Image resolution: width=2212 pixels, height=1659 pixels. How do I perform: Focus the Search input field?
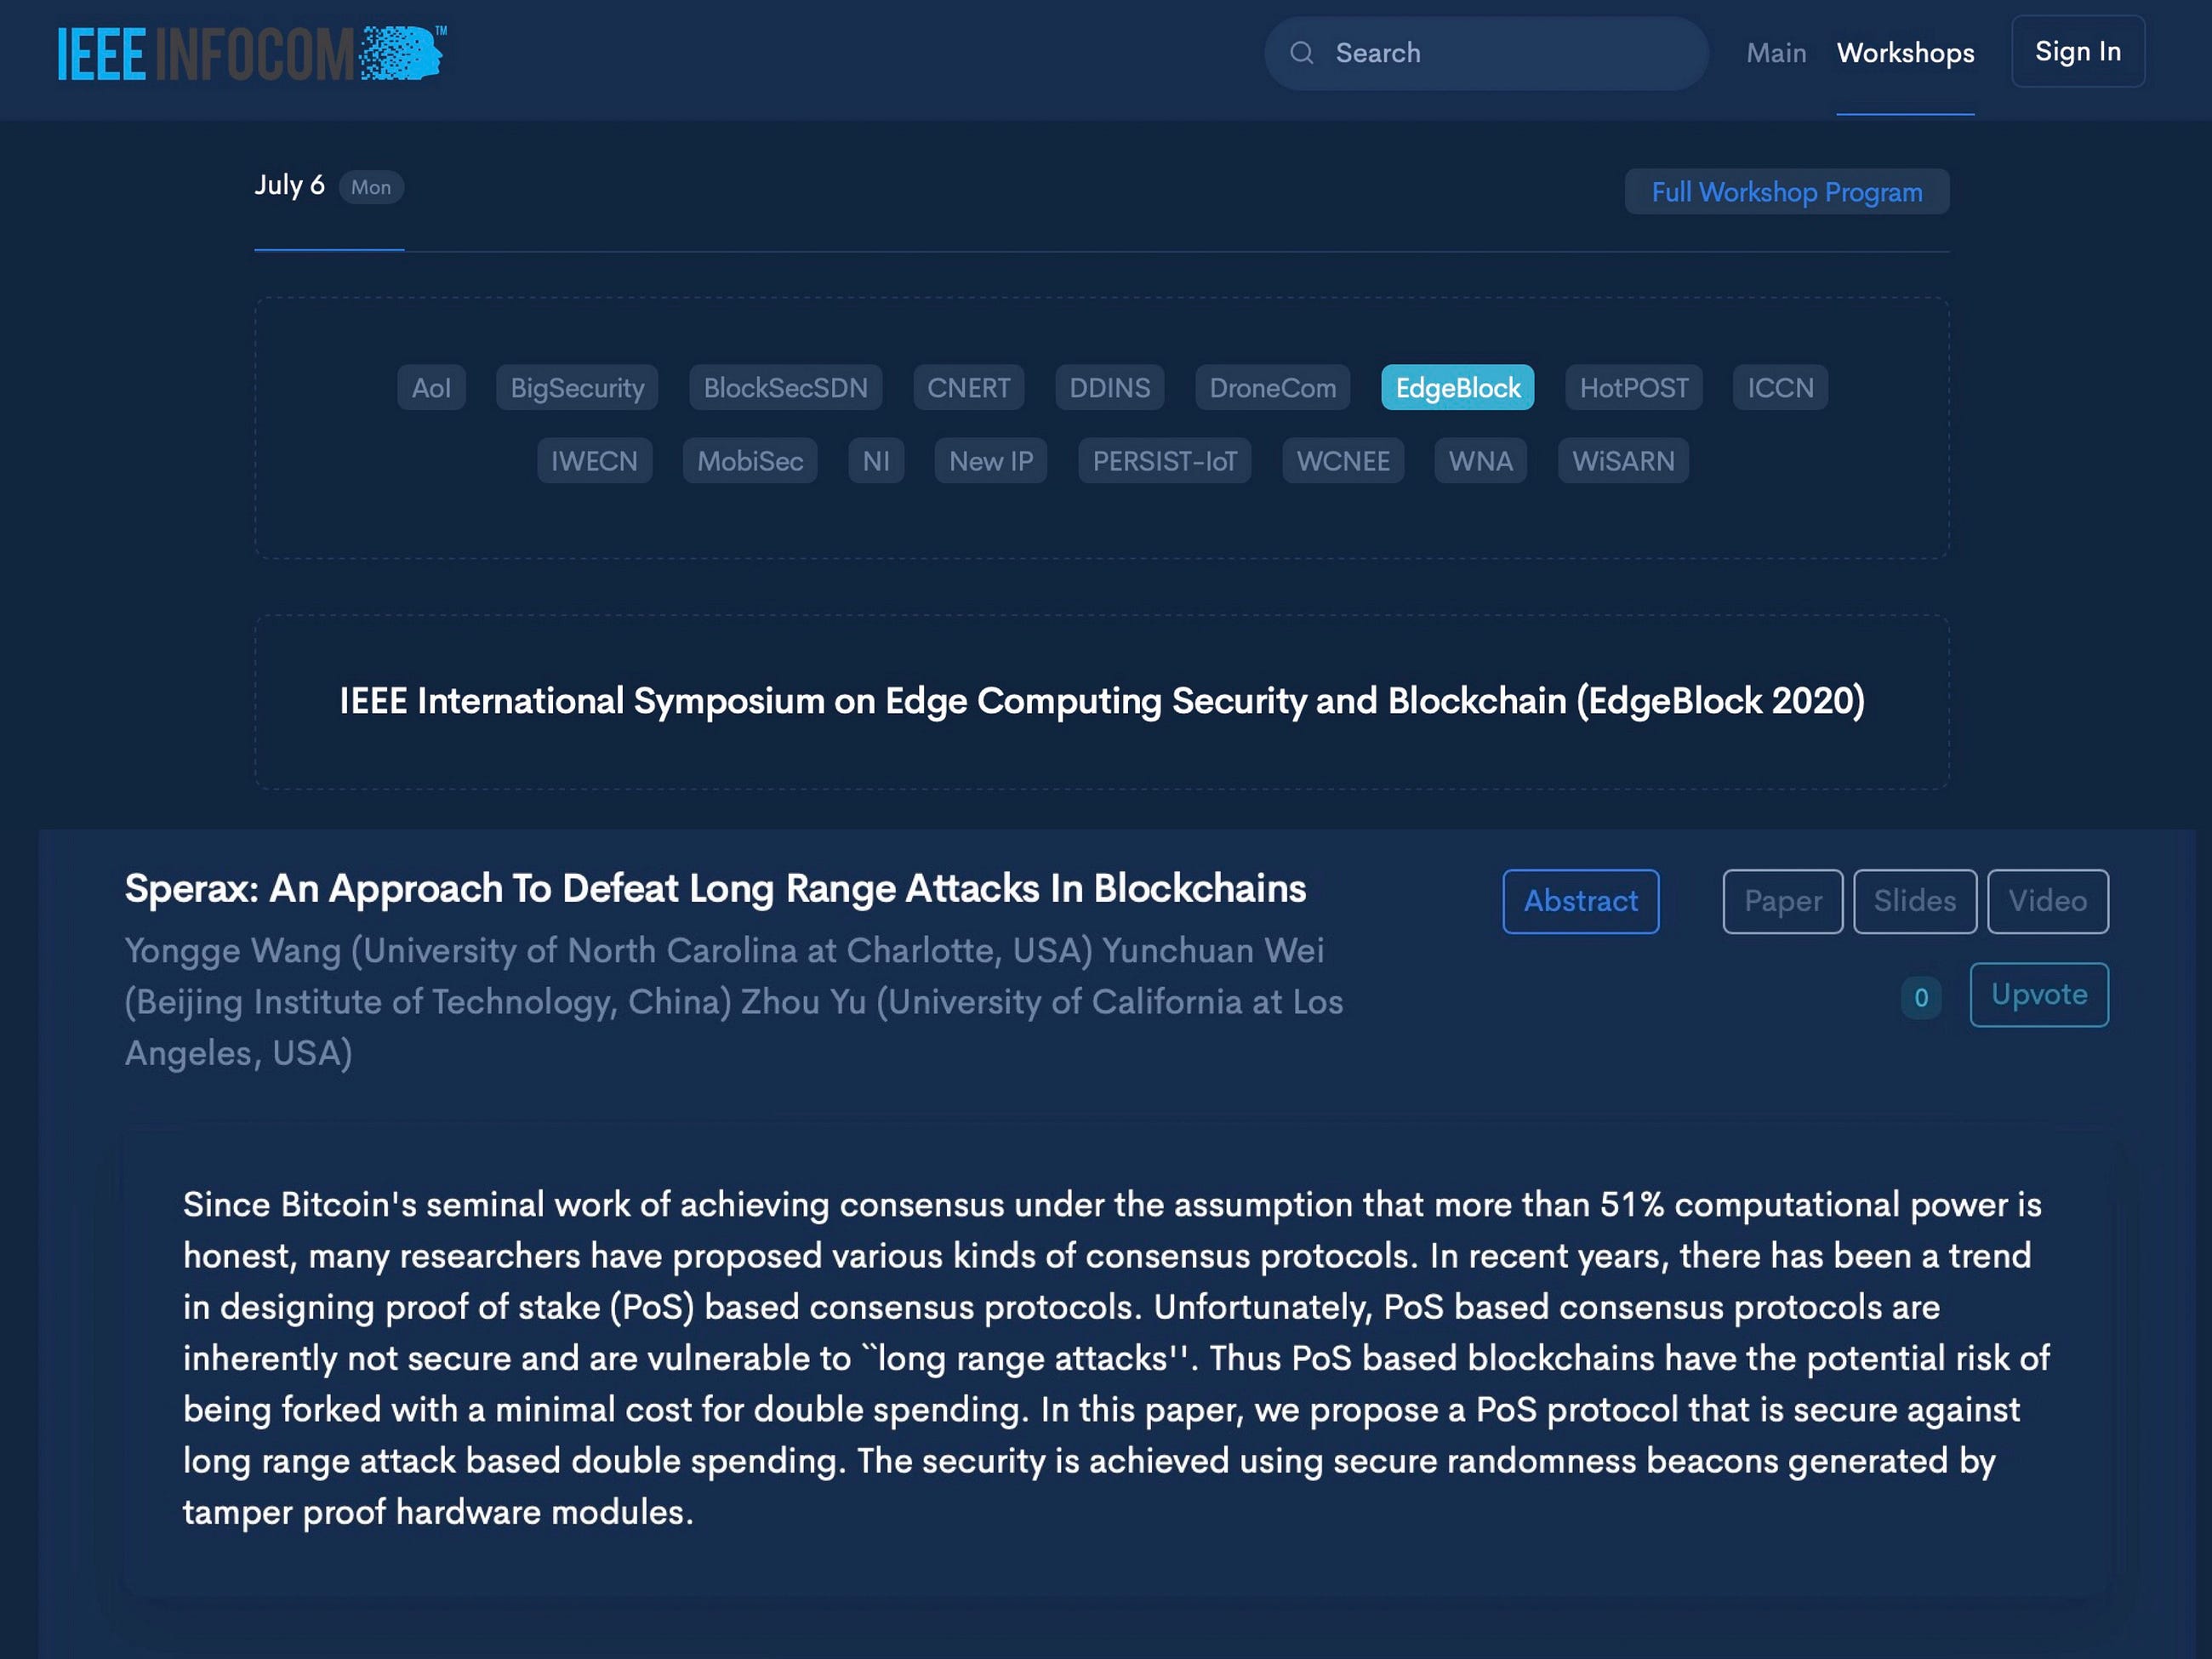[1486, 53]
